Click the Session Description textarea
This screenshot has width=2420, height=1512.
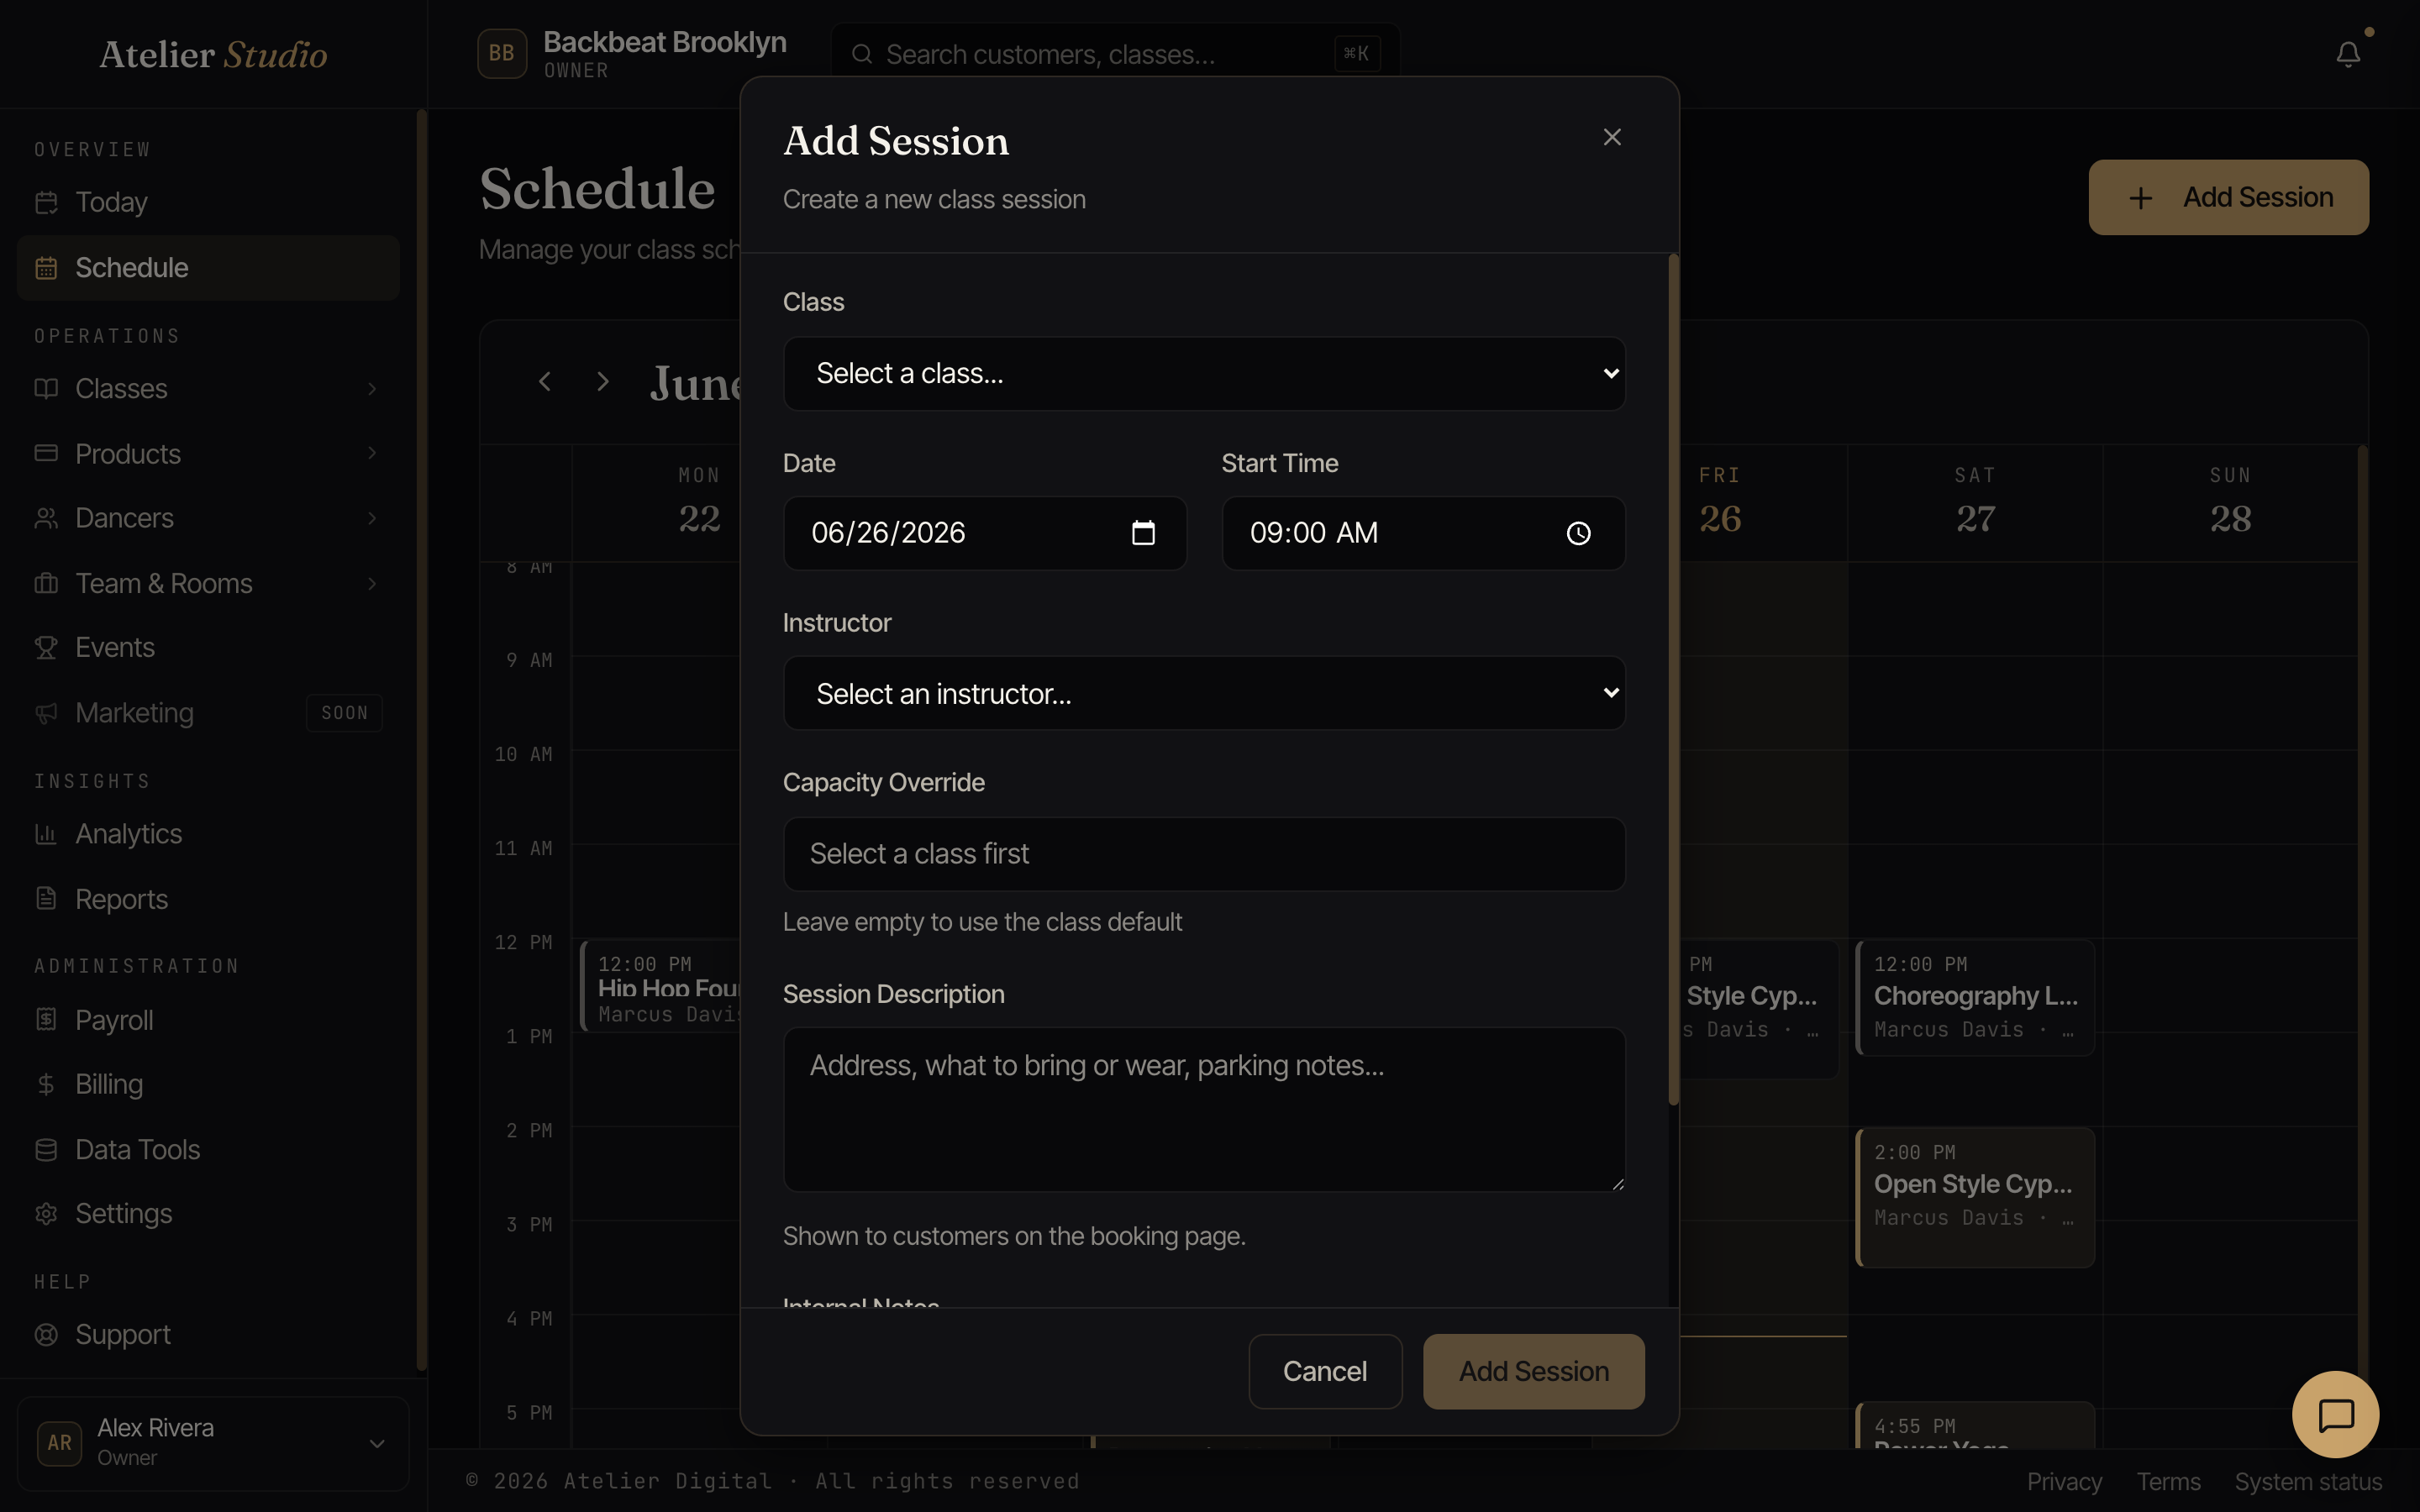(x=1204, y=1109)
